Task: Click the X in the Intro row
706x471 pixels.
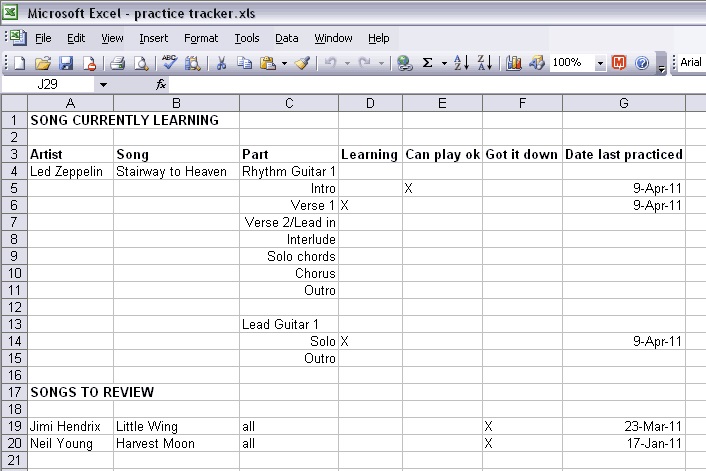Action: click(x=408, y=188)
